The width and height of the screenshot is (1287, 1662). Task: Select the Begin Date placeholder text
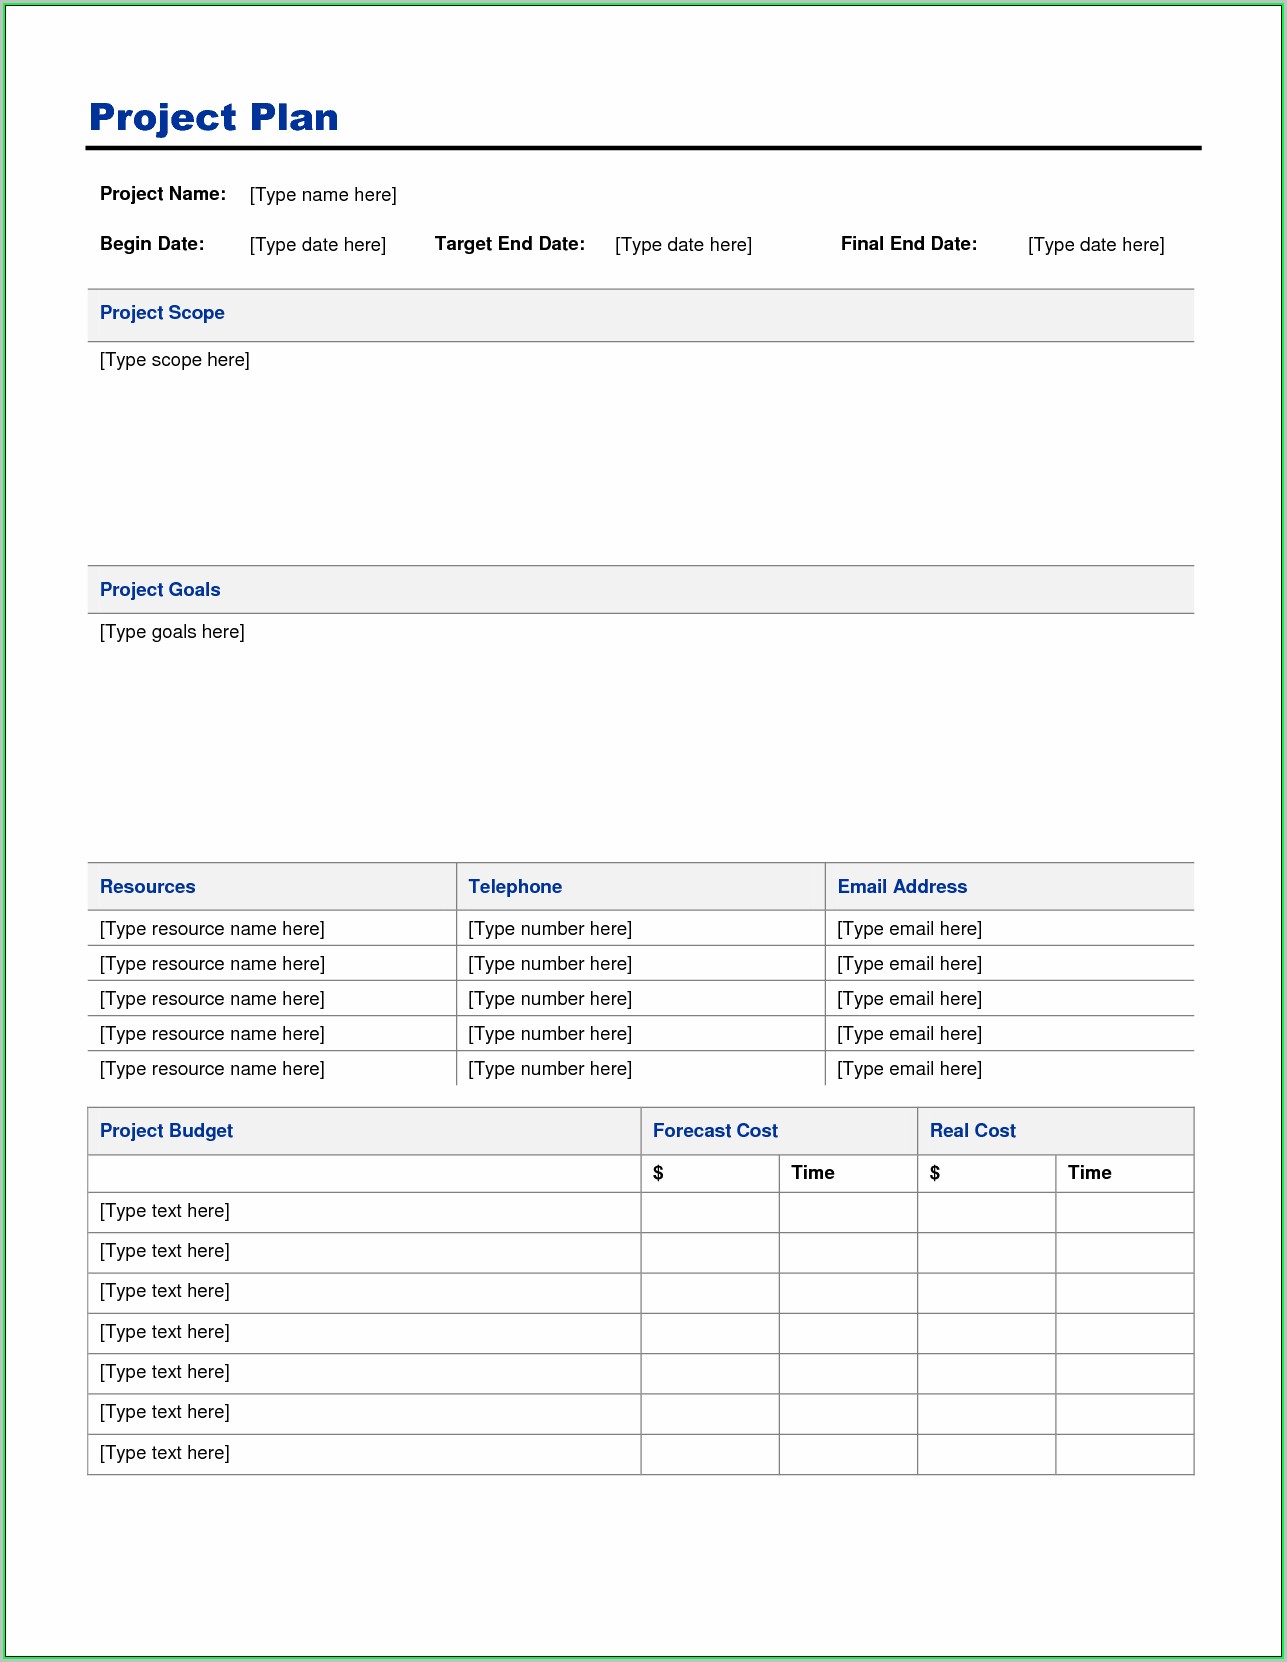click(317, 245)
